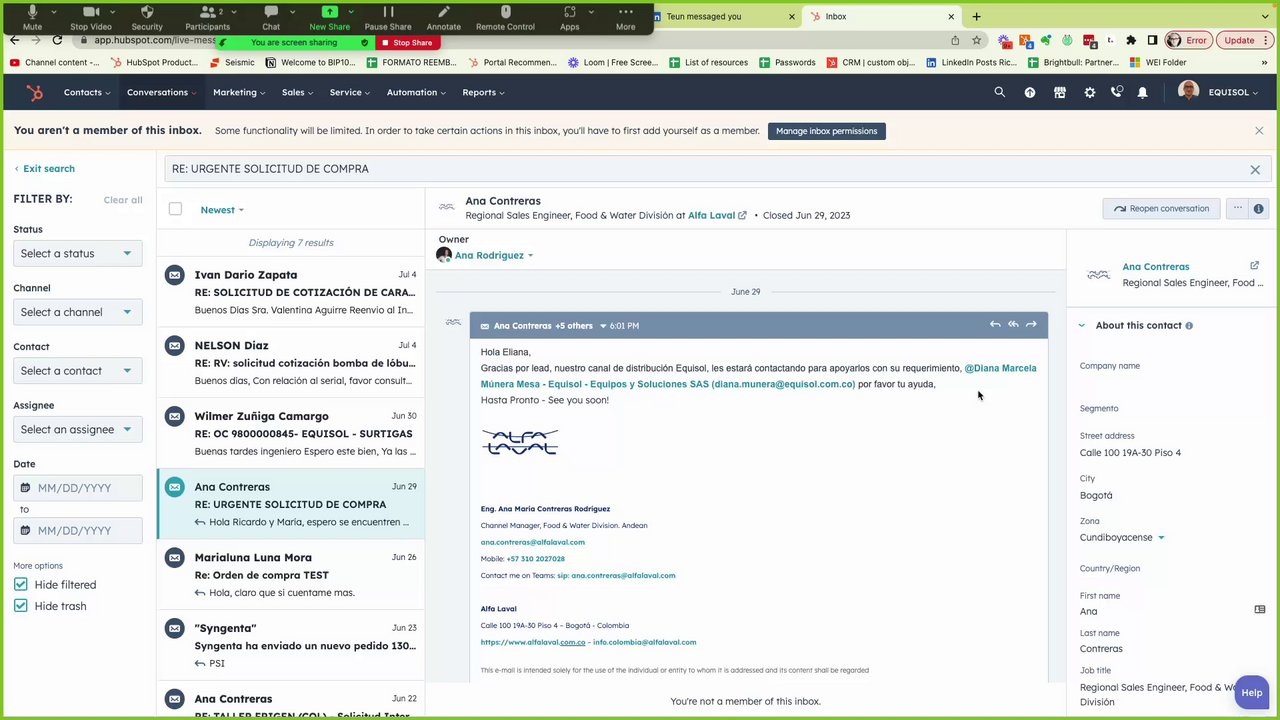Viewport: 1280px width, 720px height.
Task: Click the reply arrow on the email
Action: (x=995, y=324)
